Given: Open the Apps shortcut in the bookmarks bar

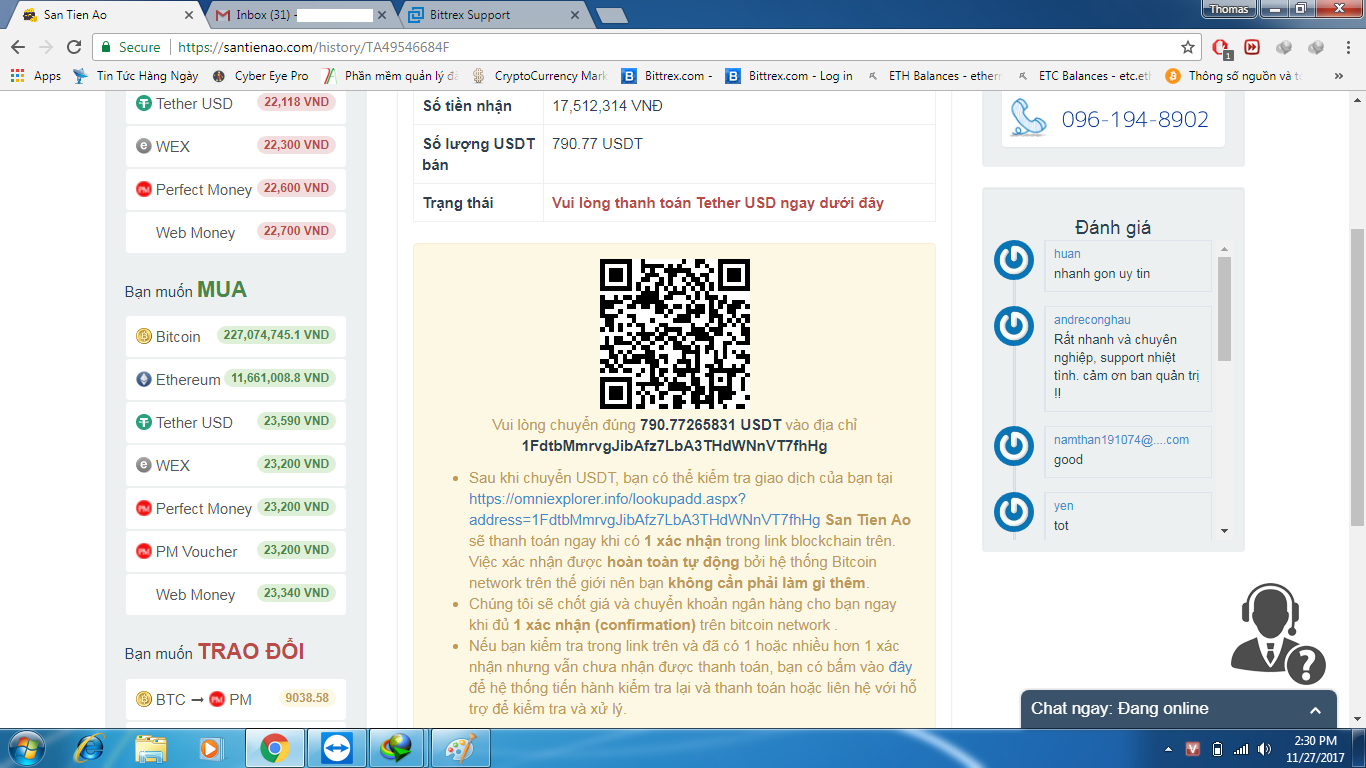Looking at the screenshot, I should [36, 76].
